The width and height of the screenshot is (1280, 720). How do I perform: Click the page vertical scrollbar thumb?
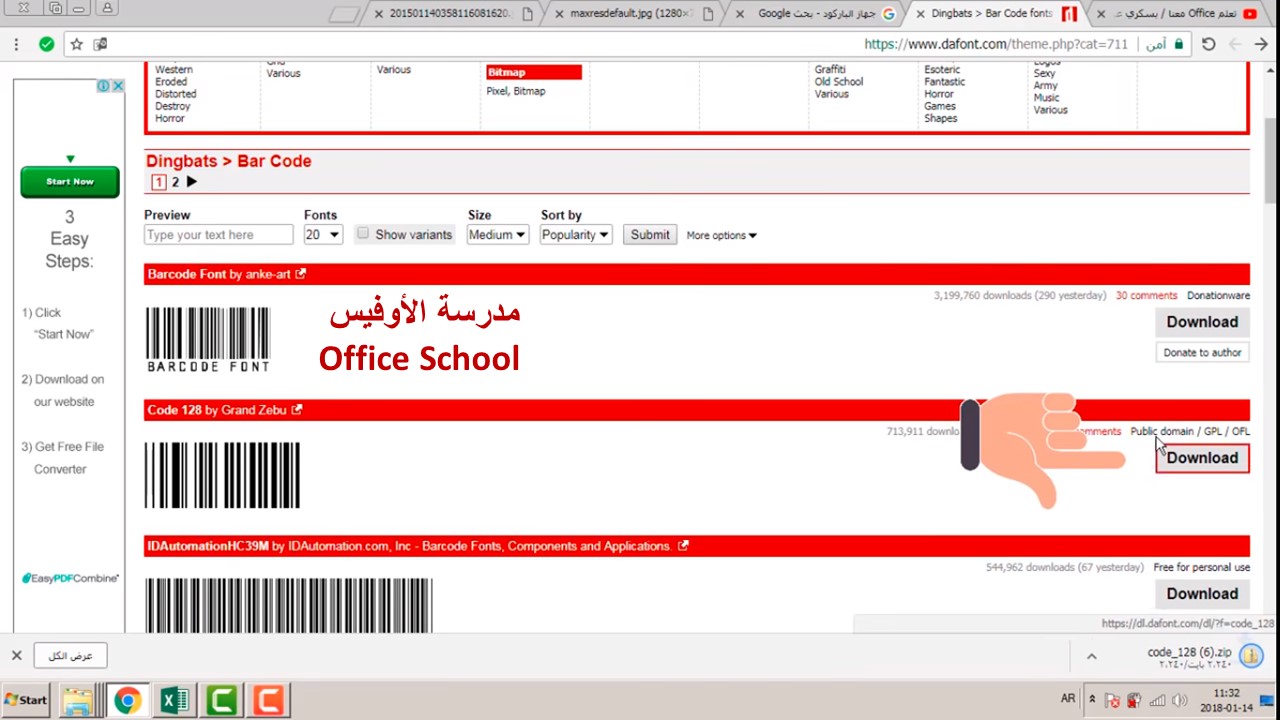[1271, 160]
